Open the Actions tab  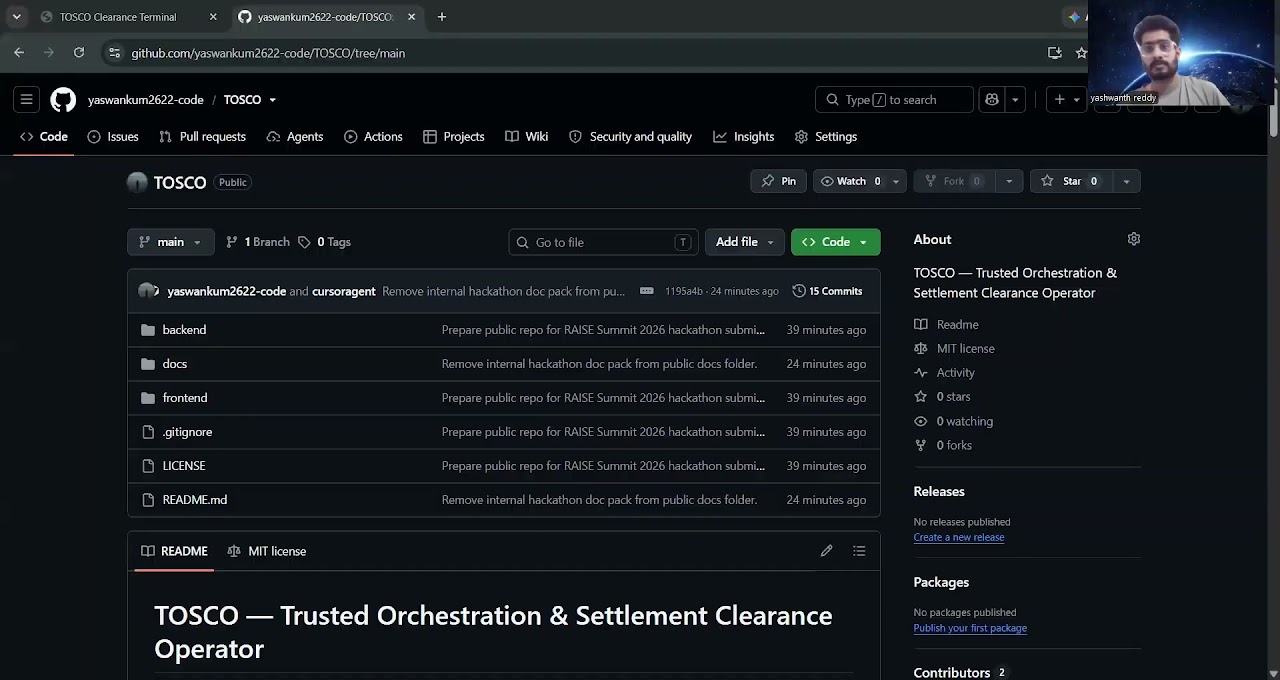tap(372, 136)
